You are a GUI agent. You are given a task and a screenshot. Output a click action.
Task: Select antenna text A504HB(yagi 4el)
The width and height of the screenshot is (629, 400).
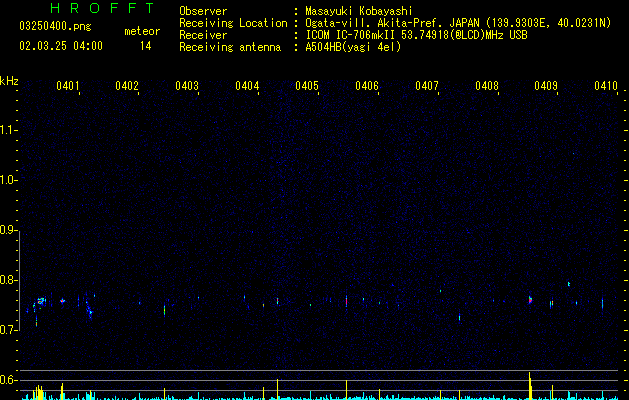(x=353, y=47)
